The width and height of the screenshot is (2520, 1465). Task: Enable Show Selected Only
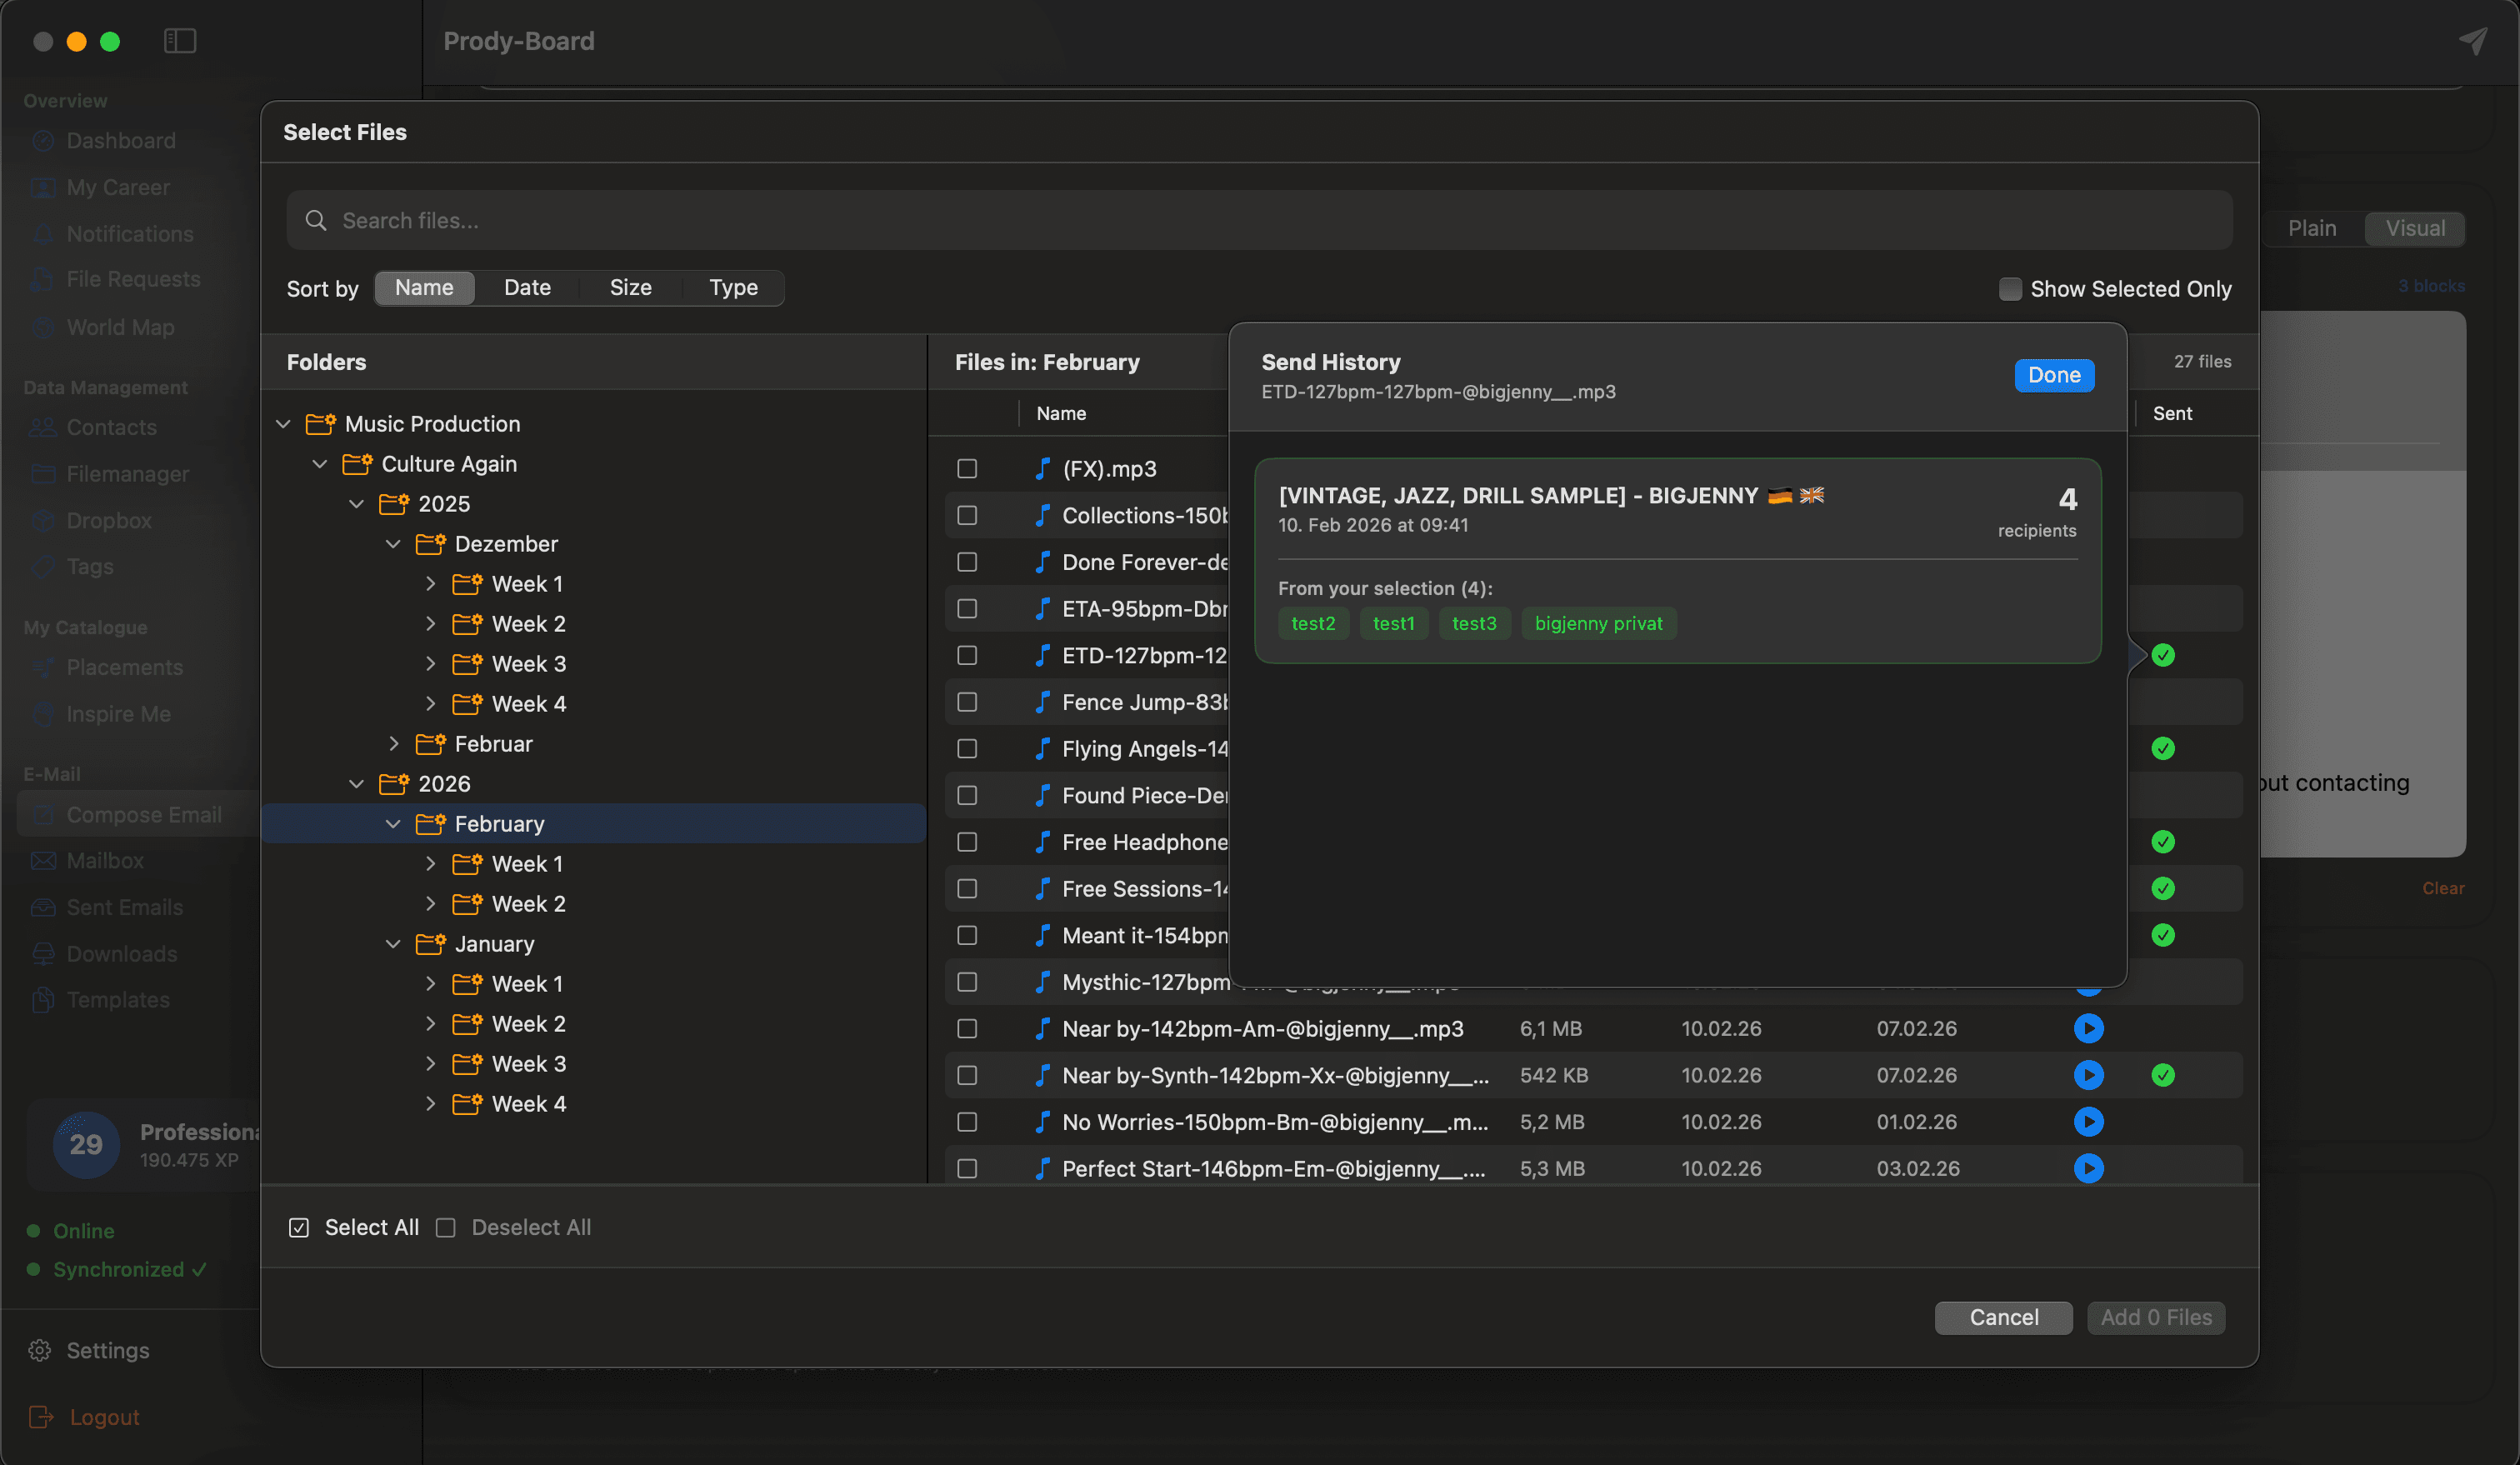pyautogui.click(x=2010, y=288)
